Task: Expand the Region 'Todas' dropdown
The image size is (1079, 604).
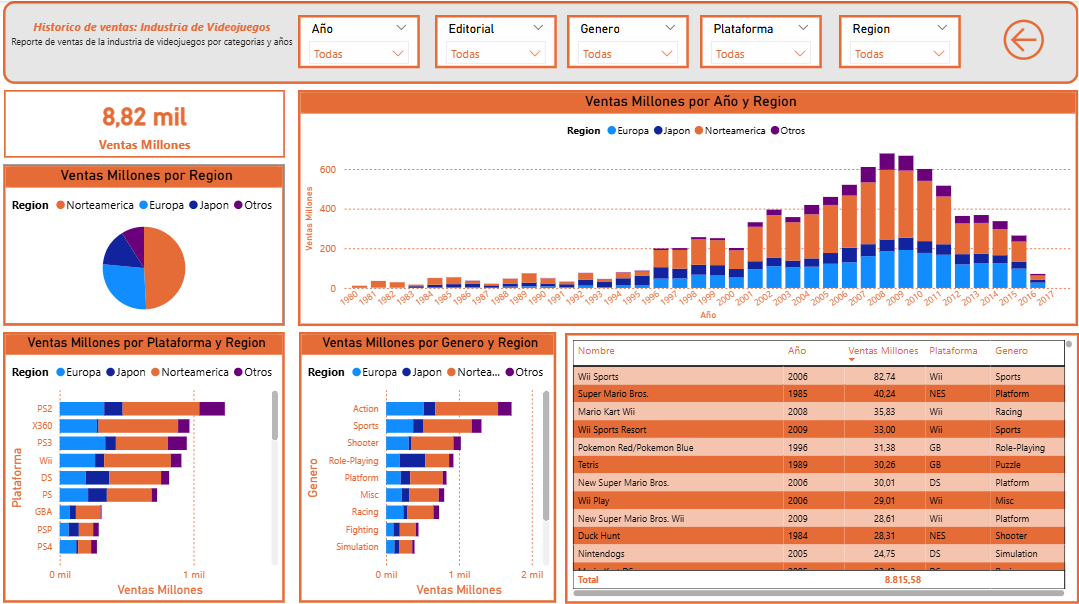Action: (899, 54)
